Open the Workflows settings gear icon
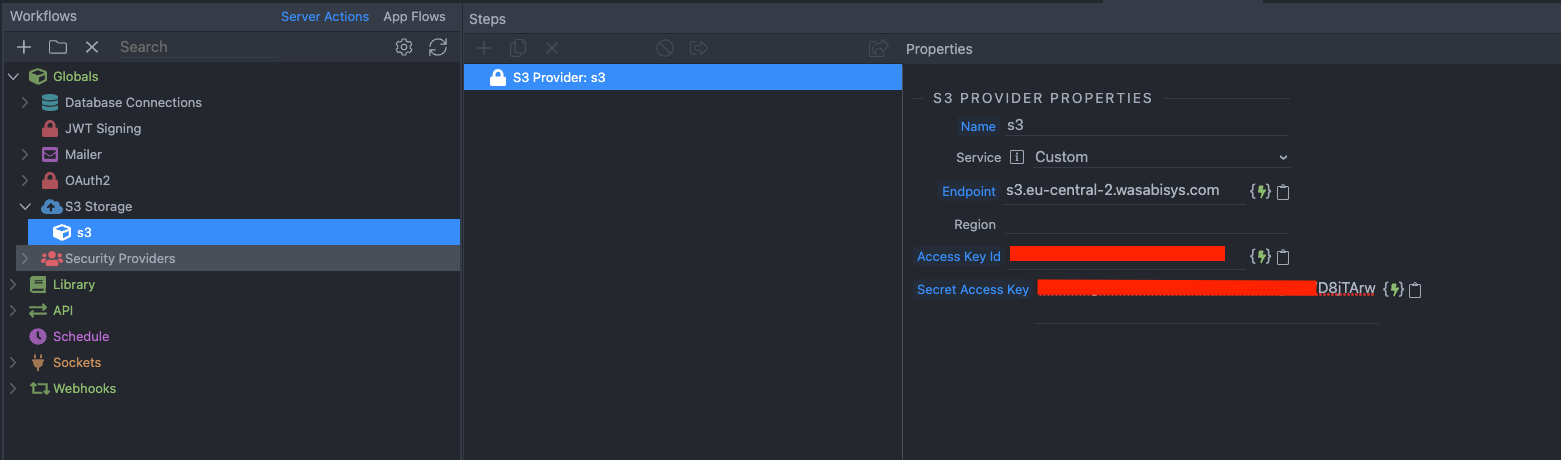The image size is (1561, 460). tap(404, 47)
